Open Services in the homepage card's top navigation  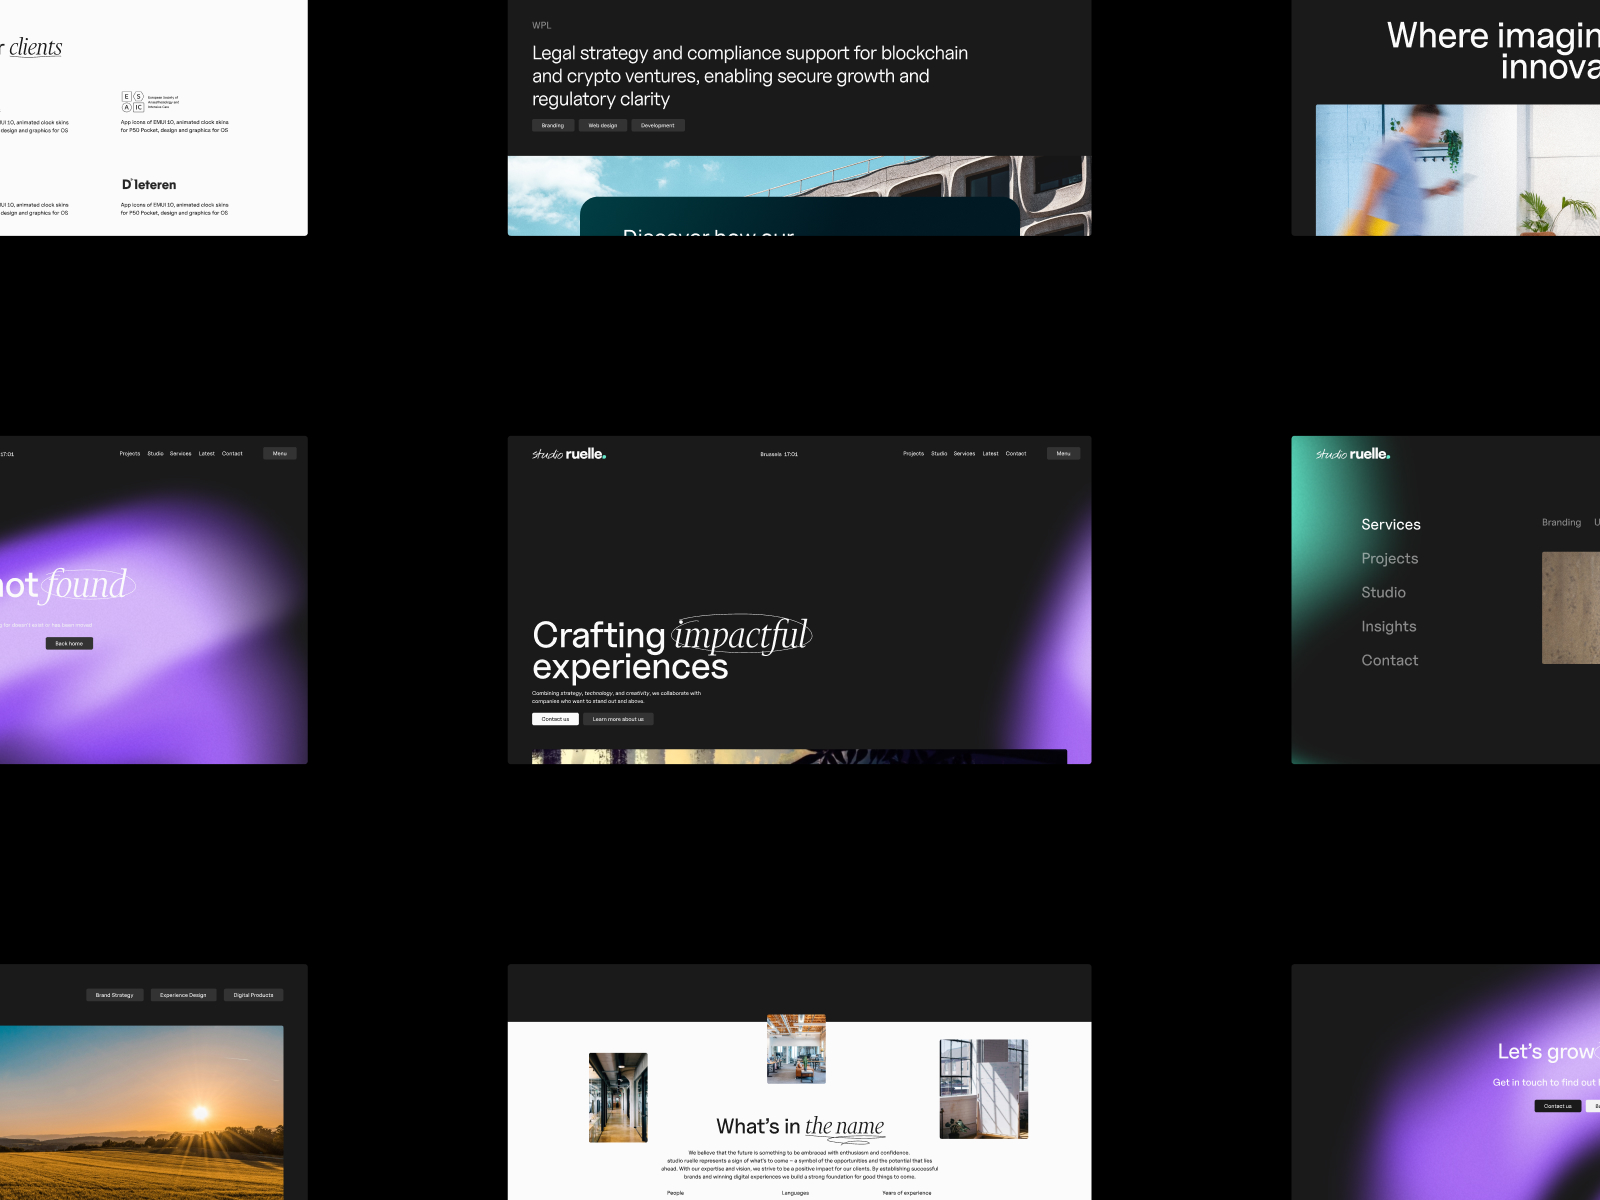click(x=964, y=454)
